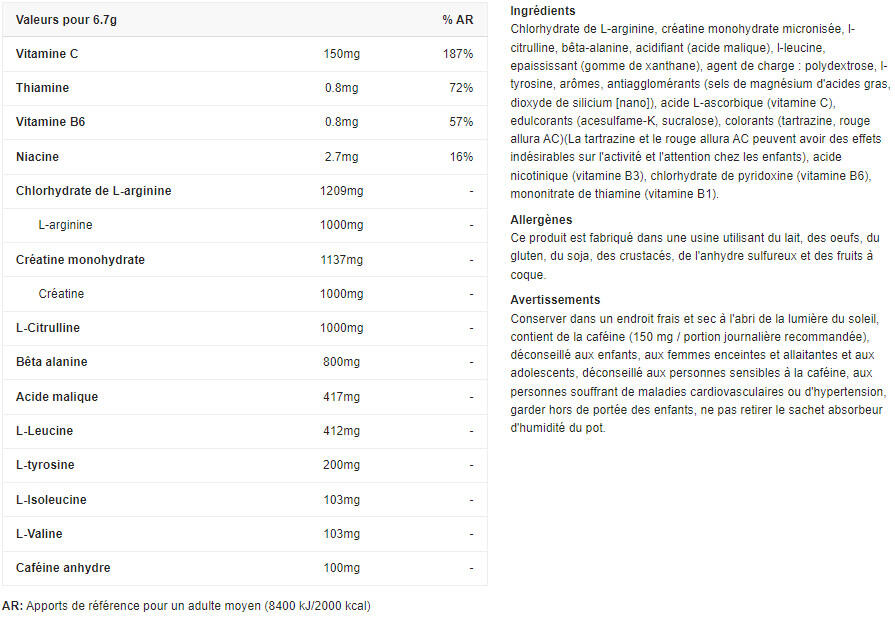Select Créatine monohydrate row
This screenshot has width=895, height=617.
coord(80,259)
